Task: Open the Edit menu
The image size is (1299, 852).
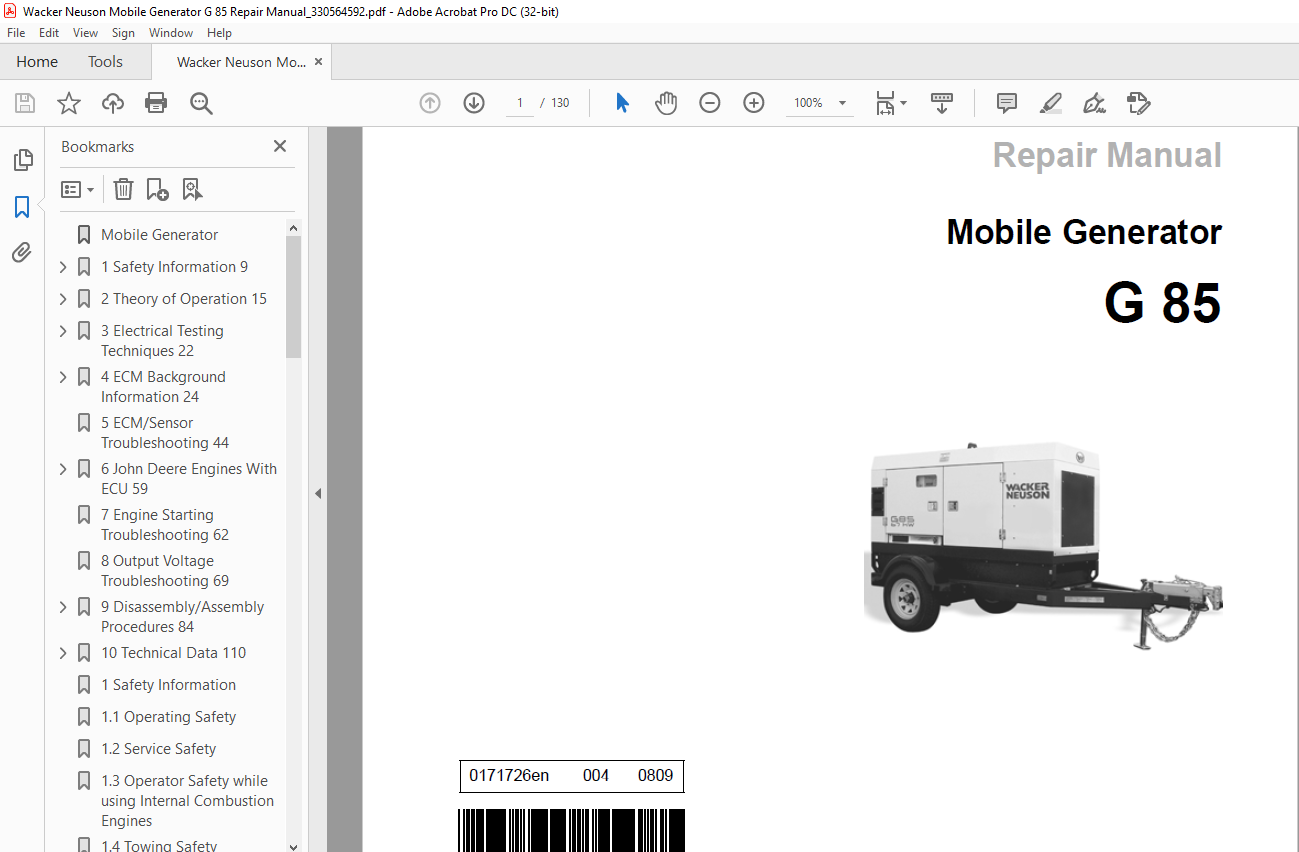Action: (49, 33)
